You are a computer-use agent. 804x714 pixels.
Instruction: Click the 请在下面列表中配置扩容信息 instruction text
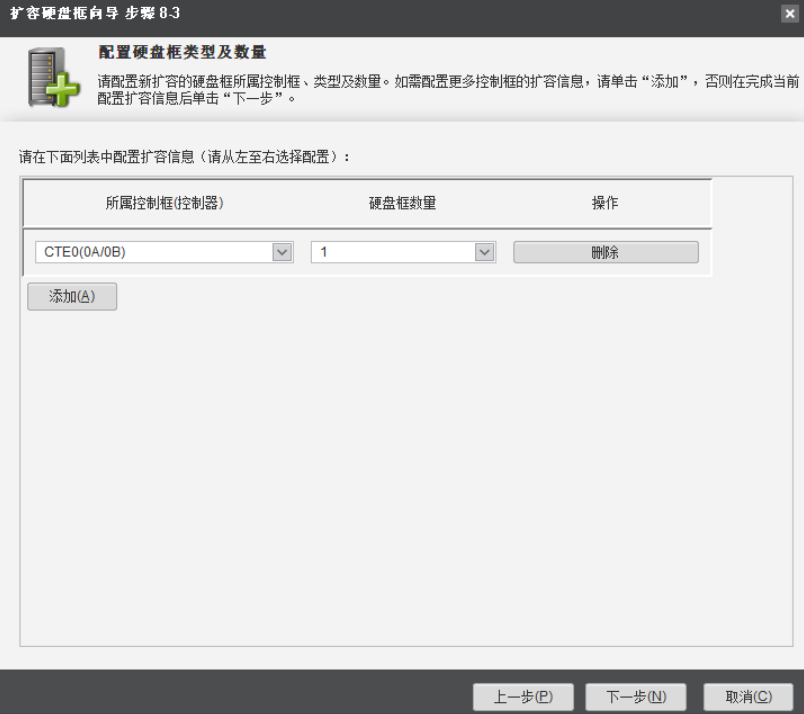tap(185, 157)
